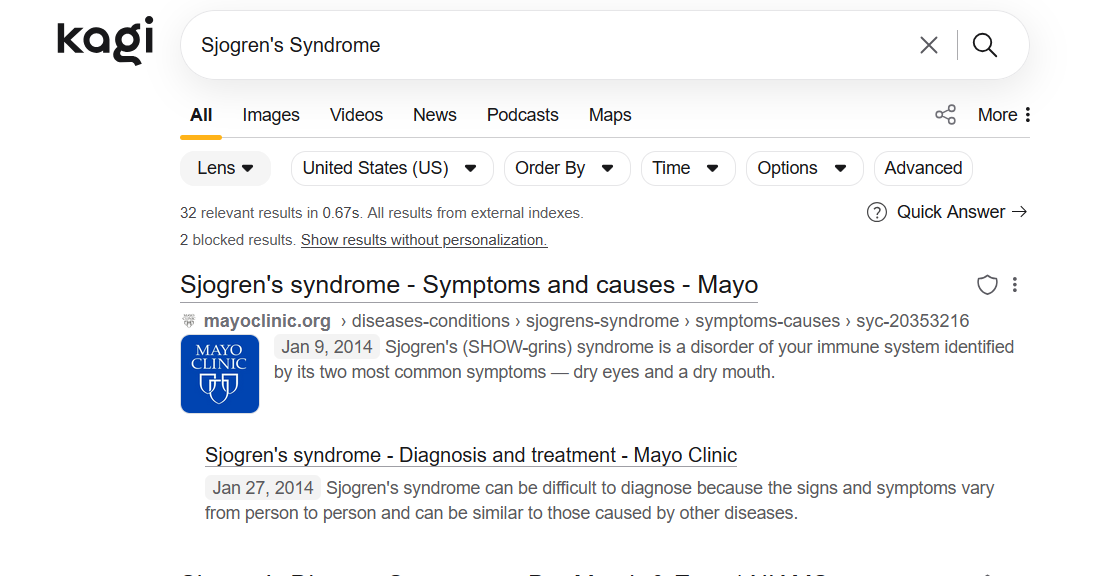Open the Lens dropdown
This screenshot has width=1101, height=576.
coord(225,168)
